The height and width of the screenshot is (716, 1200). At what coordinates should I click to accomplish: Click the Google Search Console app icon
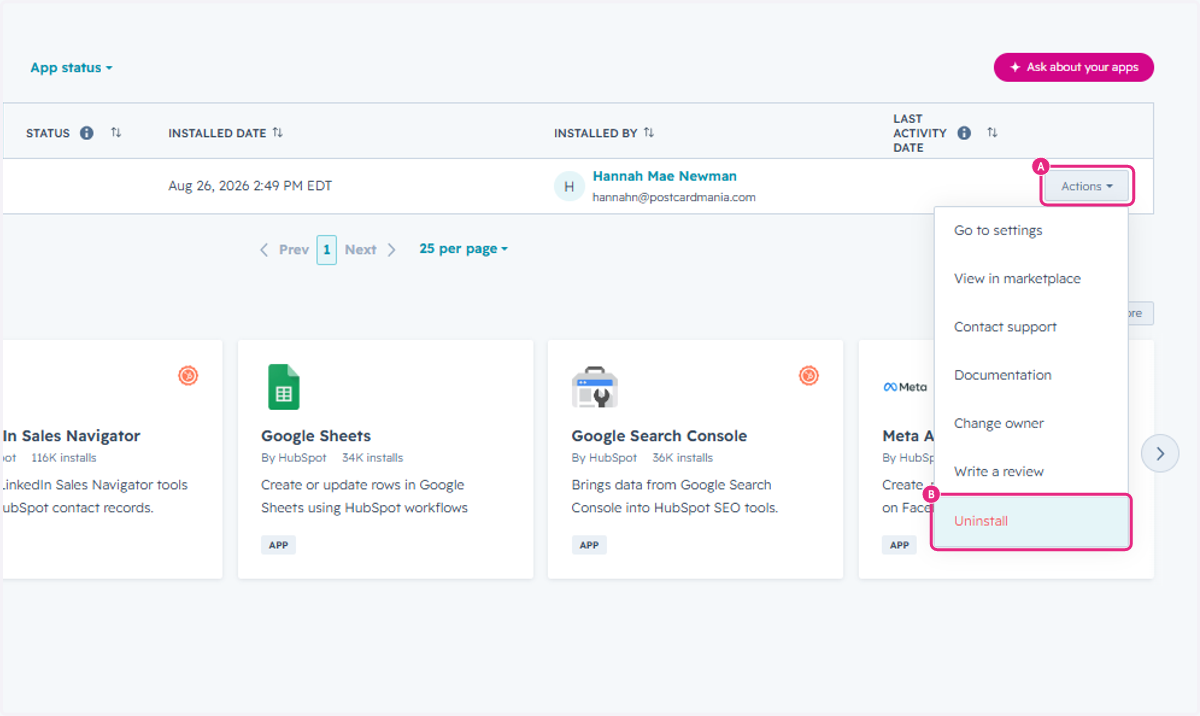click(595, 387)
